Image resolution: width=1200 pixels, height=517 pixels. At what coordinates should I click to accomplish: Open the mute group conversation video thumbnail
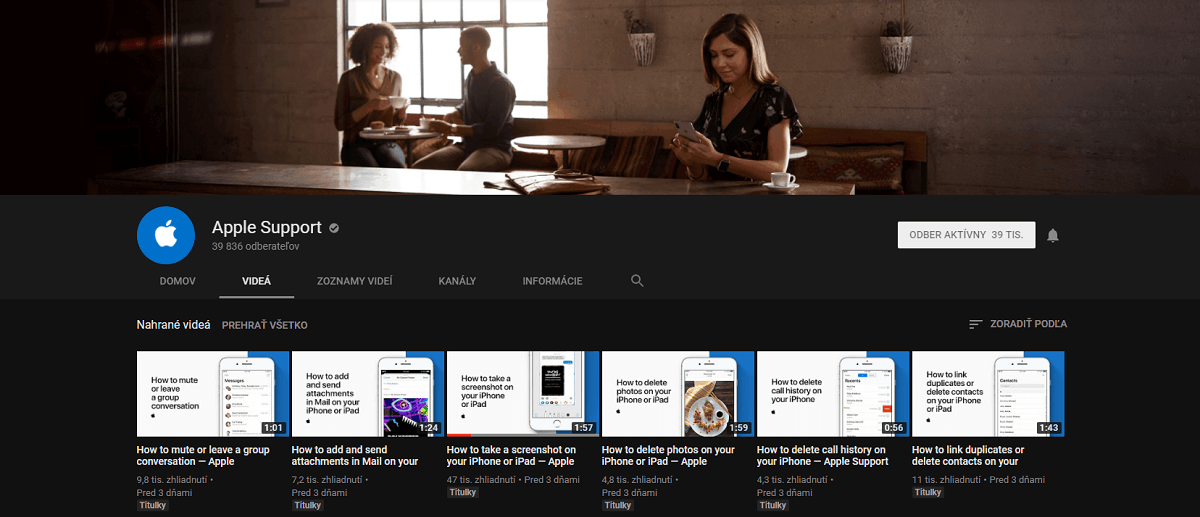[x=213, y=394]
